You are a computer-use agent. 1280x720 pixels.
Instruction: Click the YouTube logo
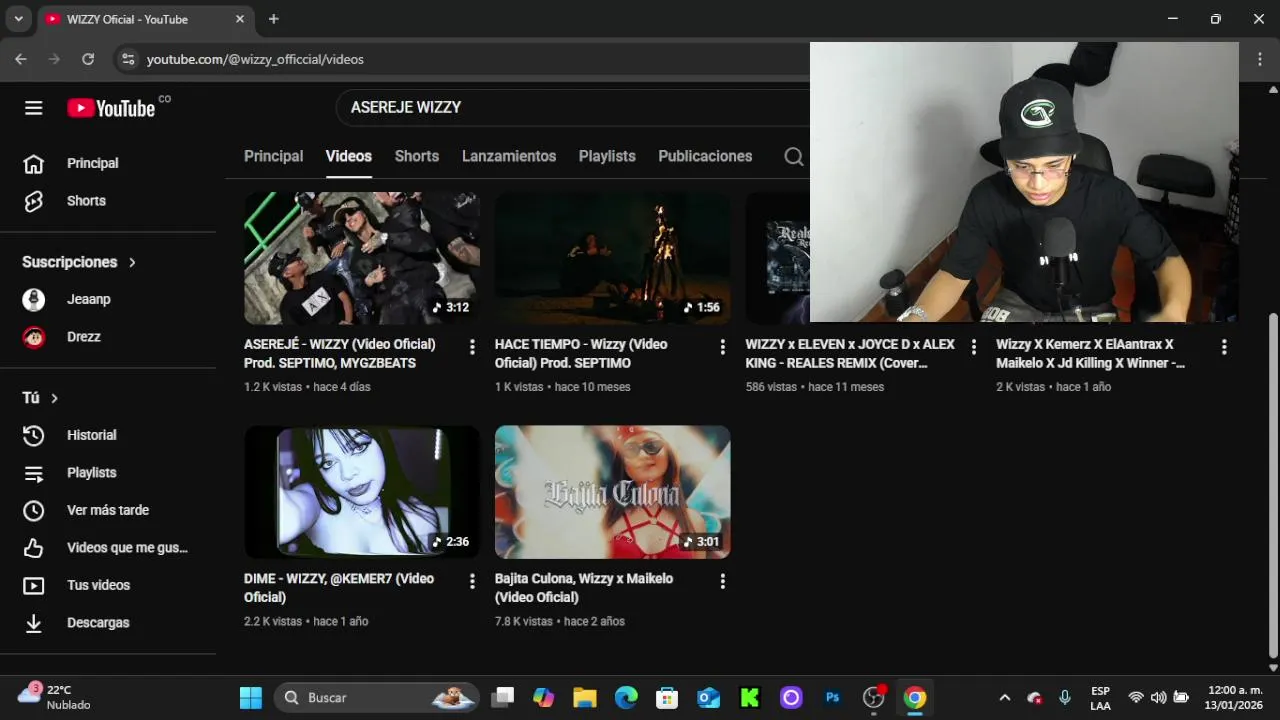(x=111, y=108)
